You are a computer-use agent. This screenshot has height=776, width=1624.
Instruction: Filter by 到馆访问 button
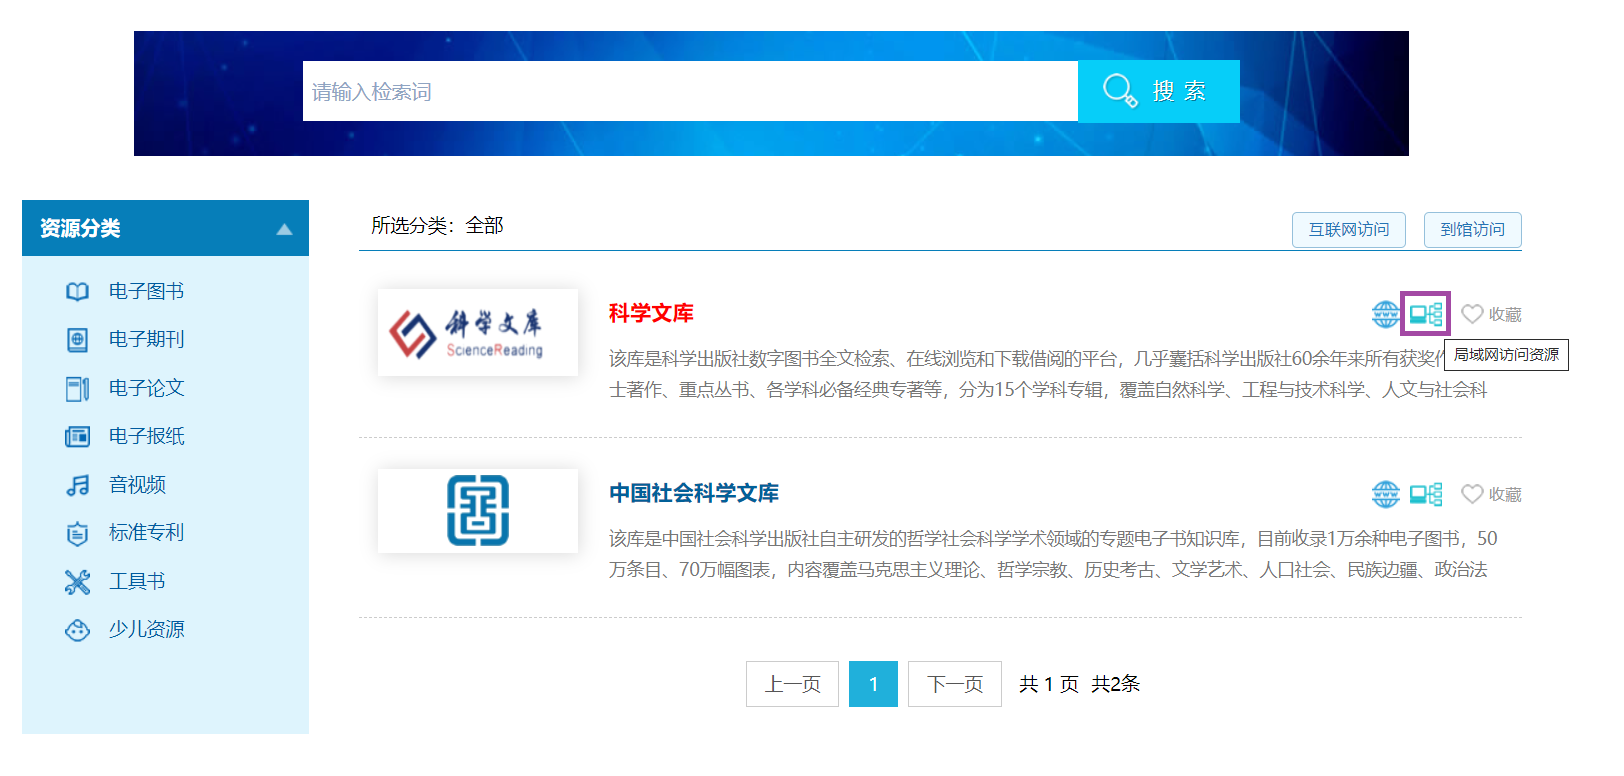point(1472,230)
